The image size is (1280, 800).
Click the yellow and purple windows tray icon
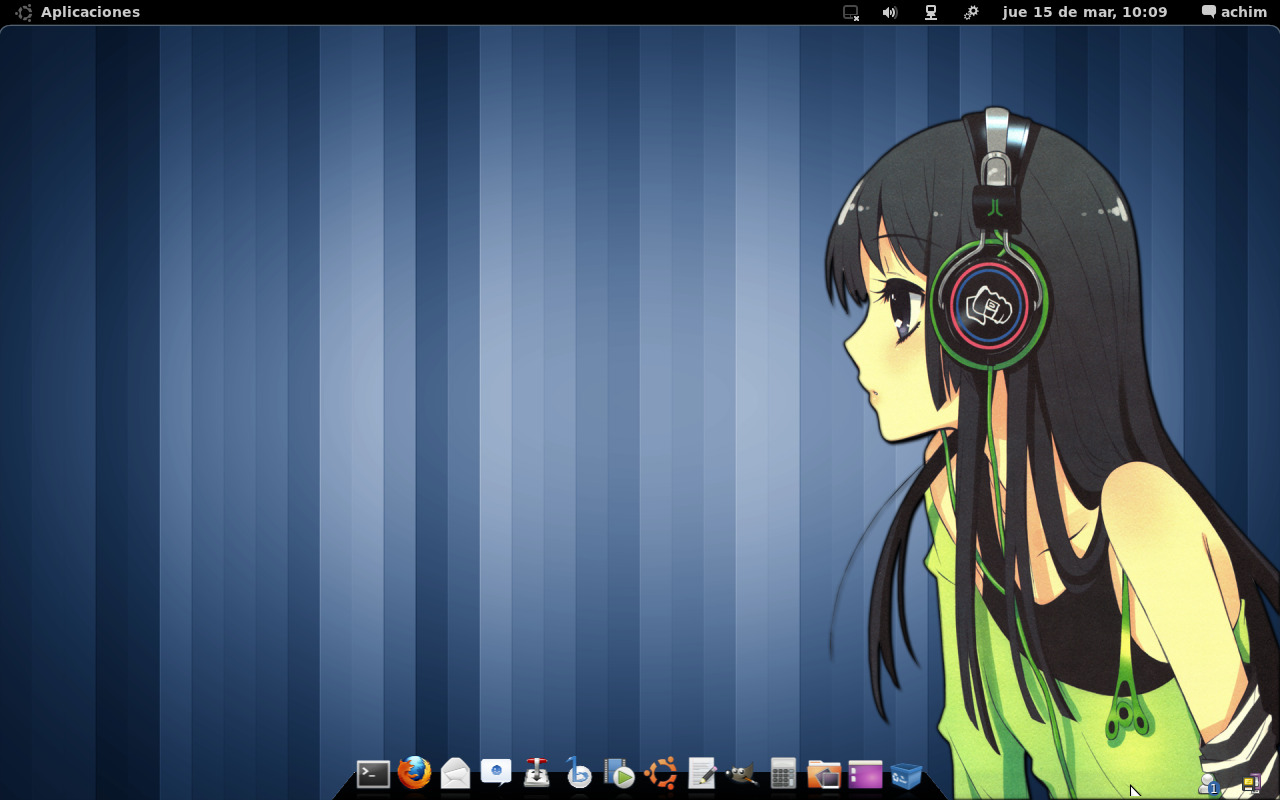click(x=1250, y=784)
